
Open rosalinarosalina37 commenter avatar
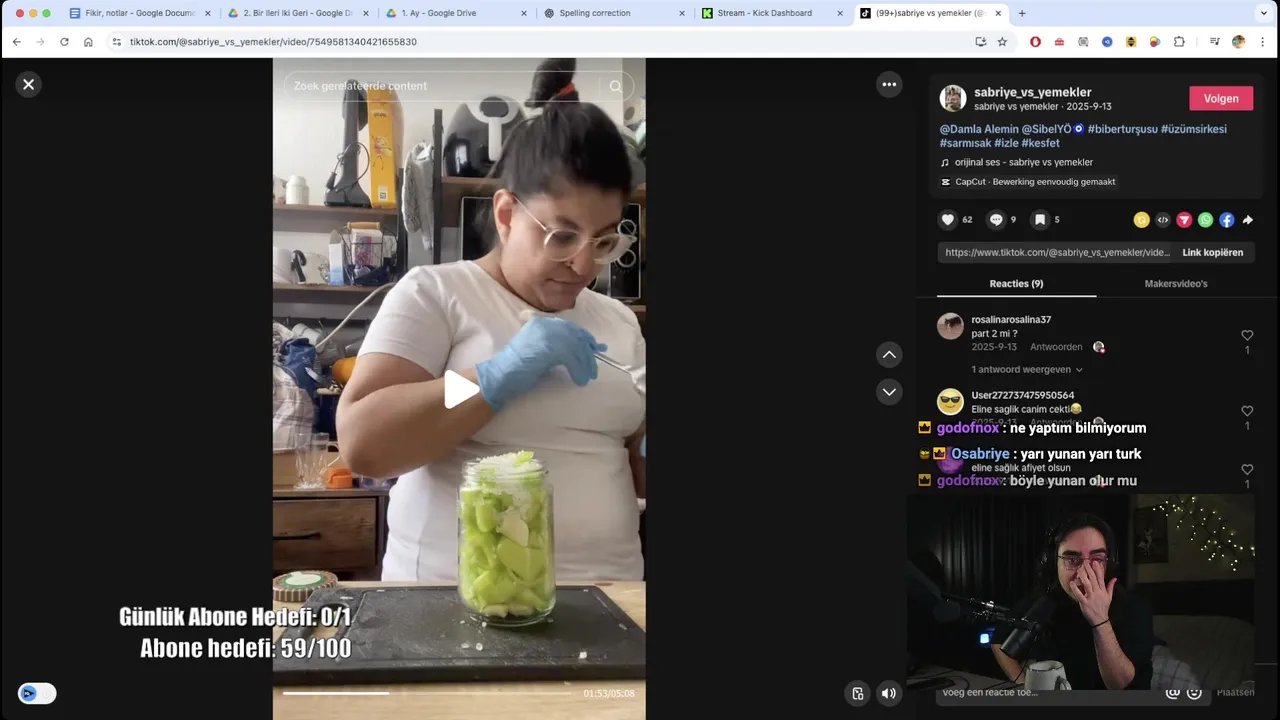point(950,326)
